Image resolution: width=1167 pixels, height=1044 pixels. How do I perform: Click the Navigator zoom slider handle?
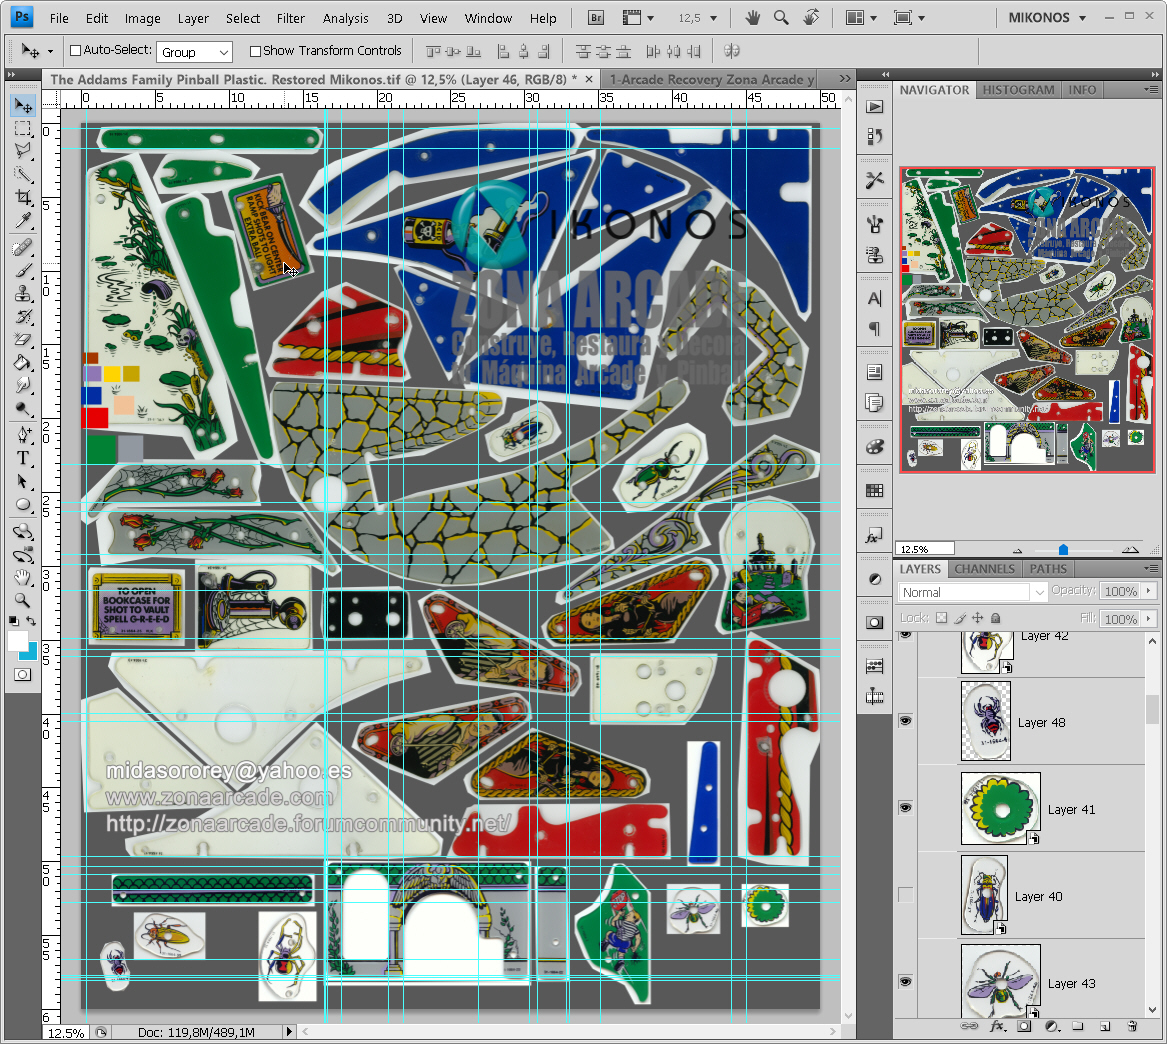[x=1063, y=550]
